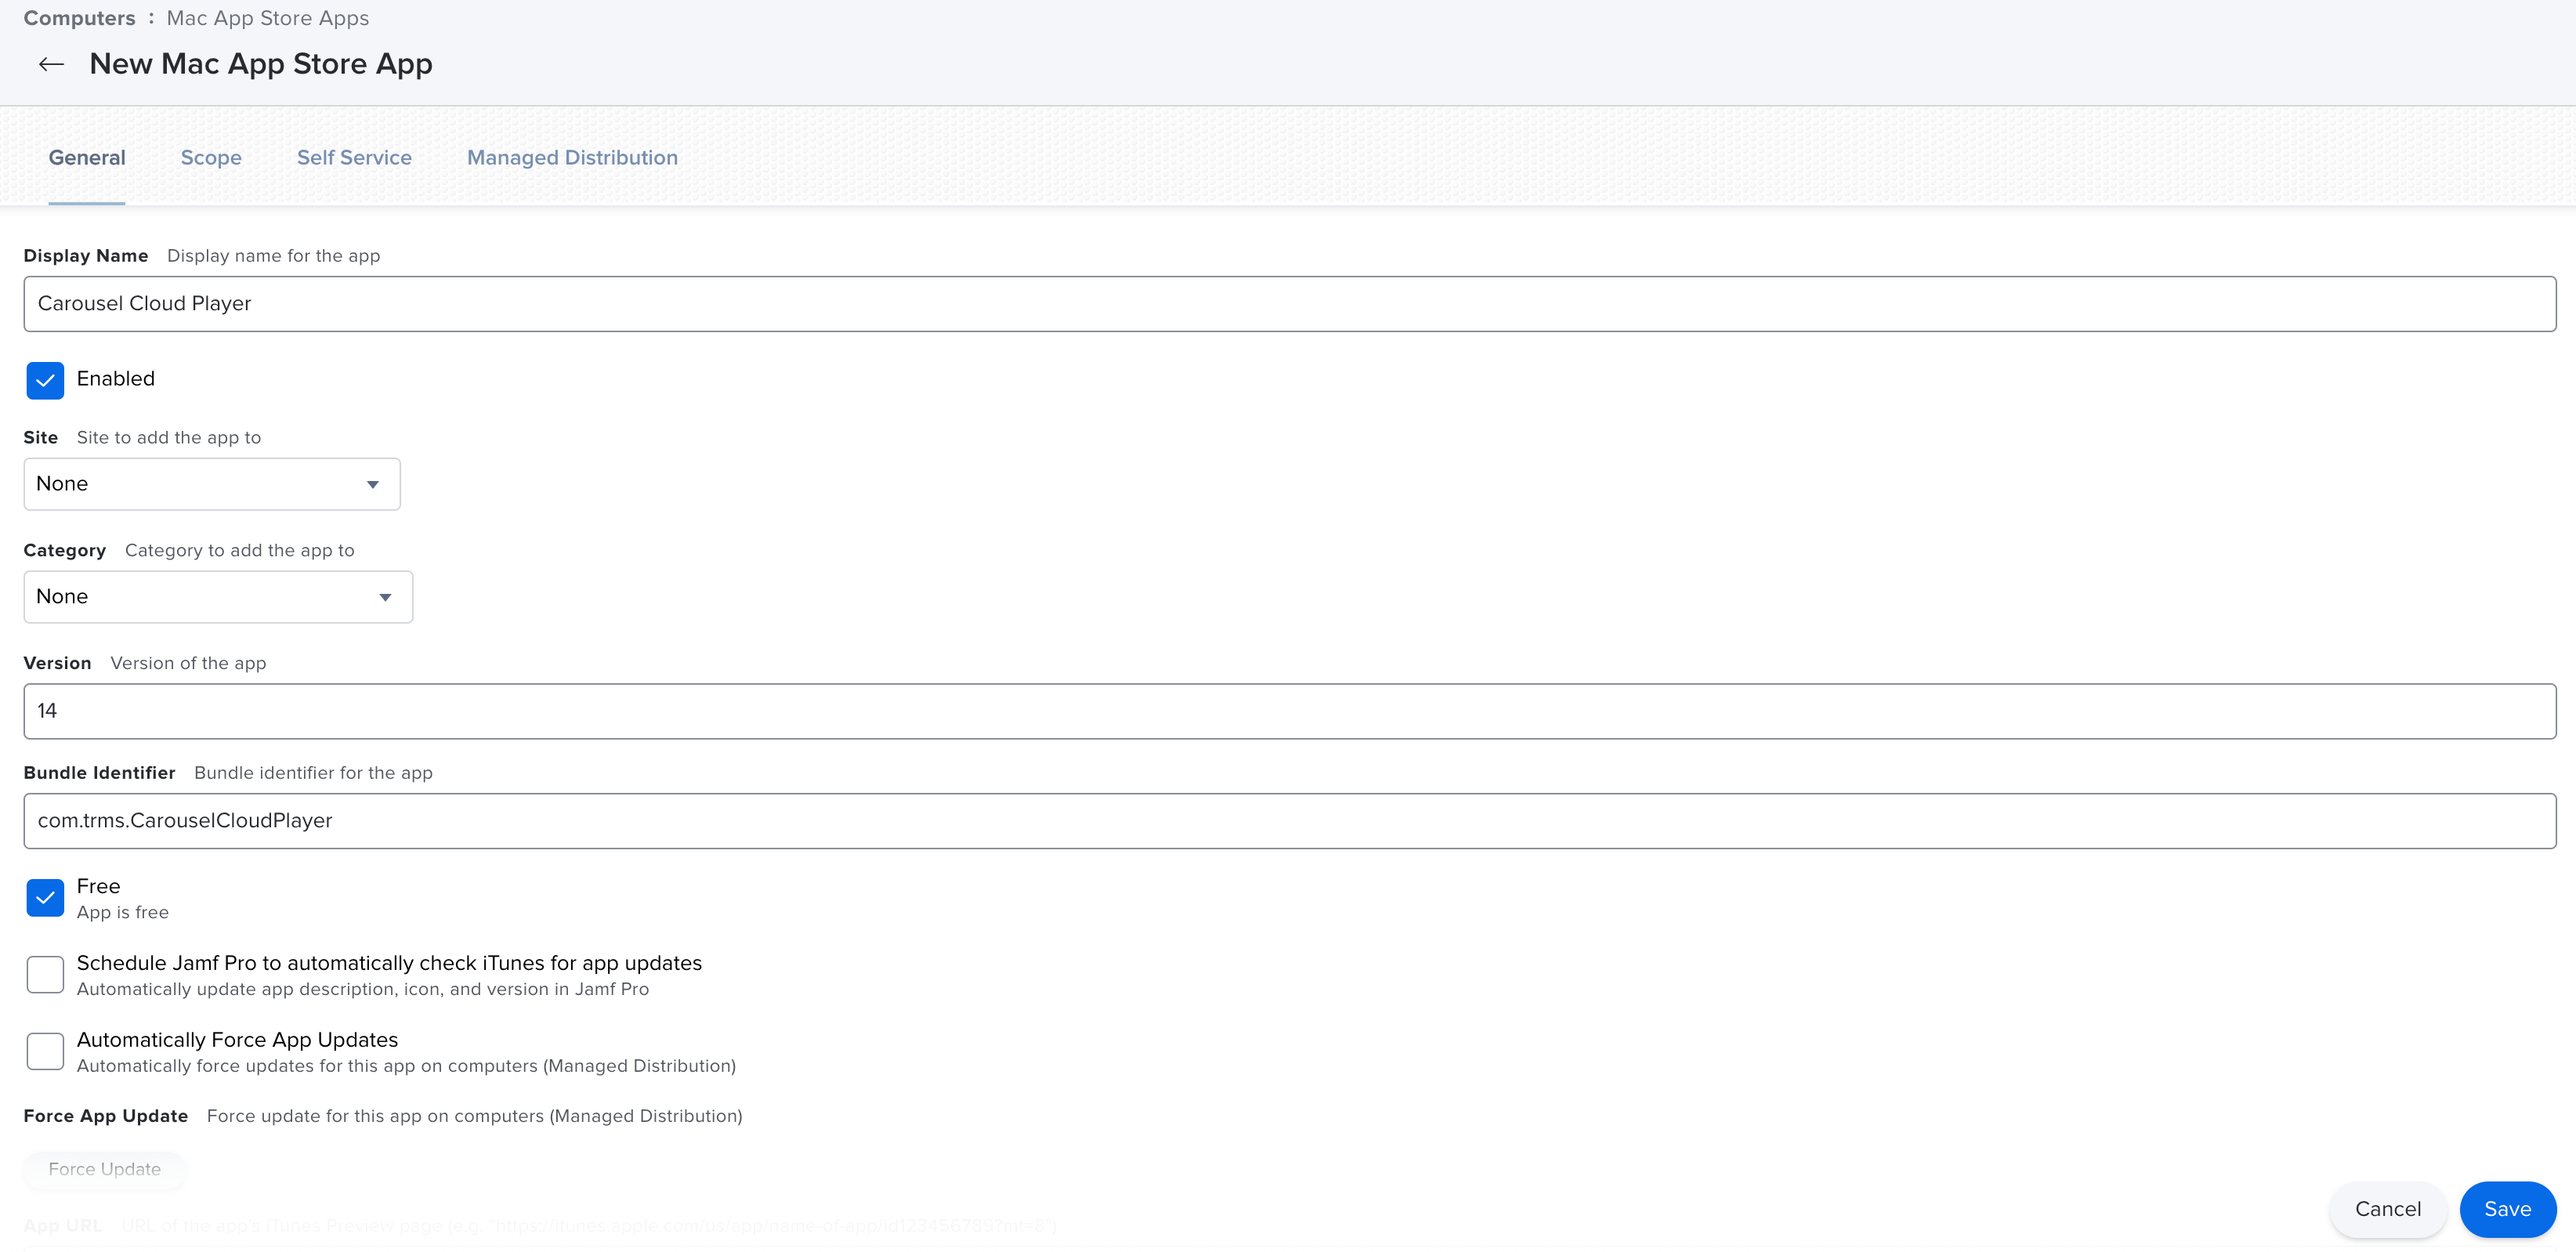Open the General tab
Viewport: 2576px width, 1252px height.
click(x=87, y=157)
